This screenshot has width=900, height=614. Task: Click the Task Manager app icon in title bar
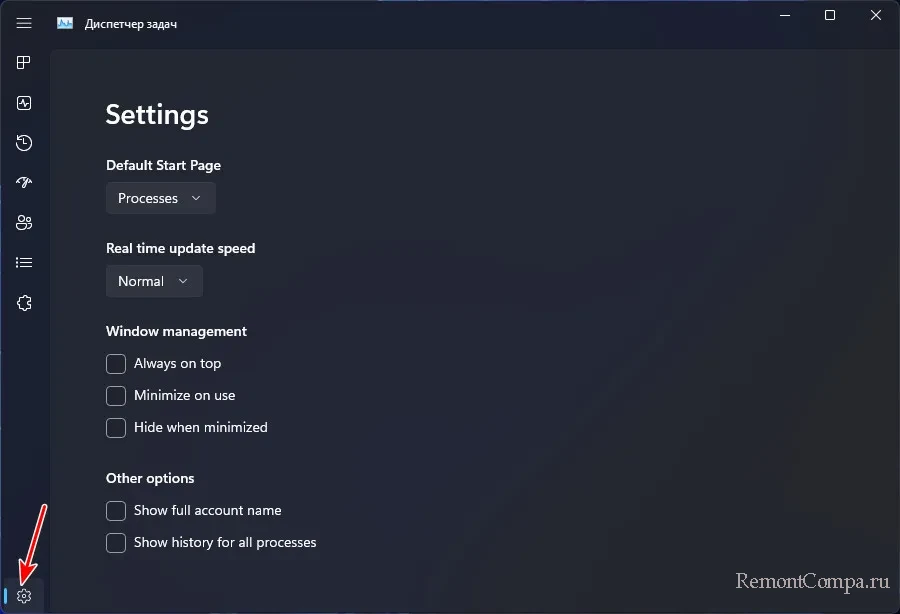pos(65,23)
